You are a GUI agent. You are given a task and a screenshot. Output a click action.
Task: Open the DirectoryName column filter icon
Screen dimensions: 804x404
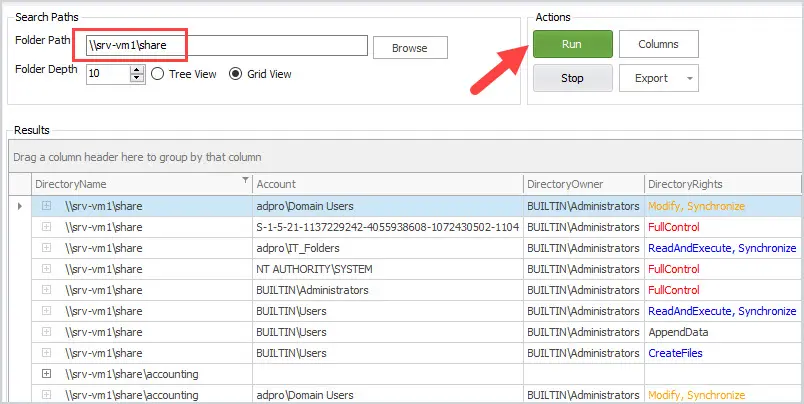pyautogui.click(x=246, y=179)
